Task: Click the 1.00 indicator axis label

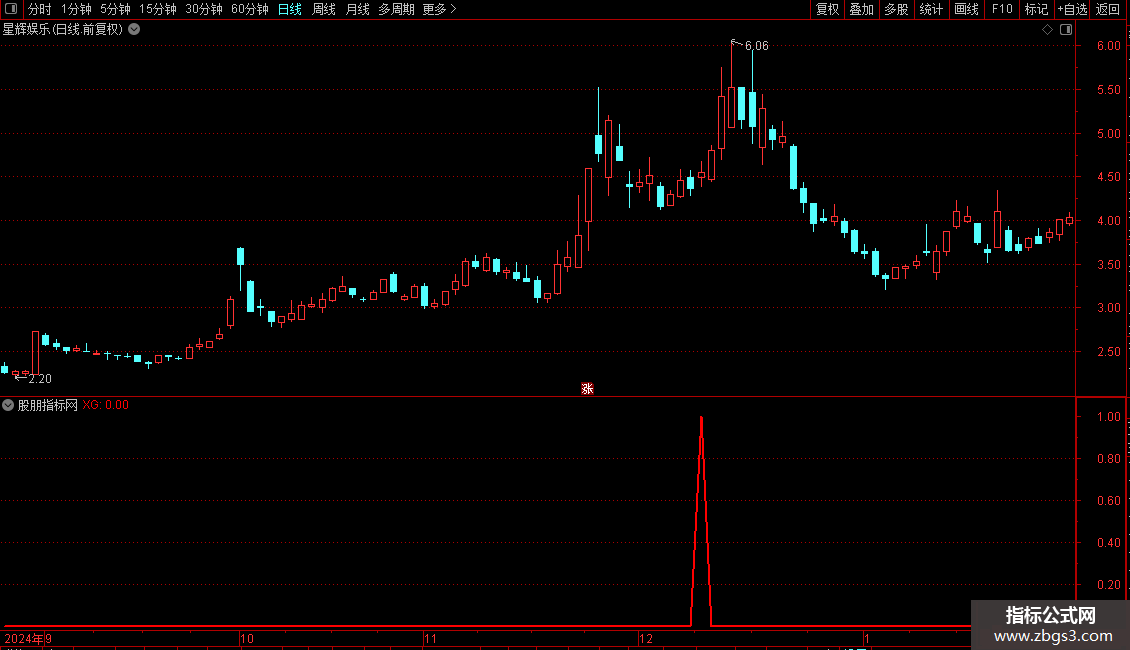Action: coord(1108,417)
